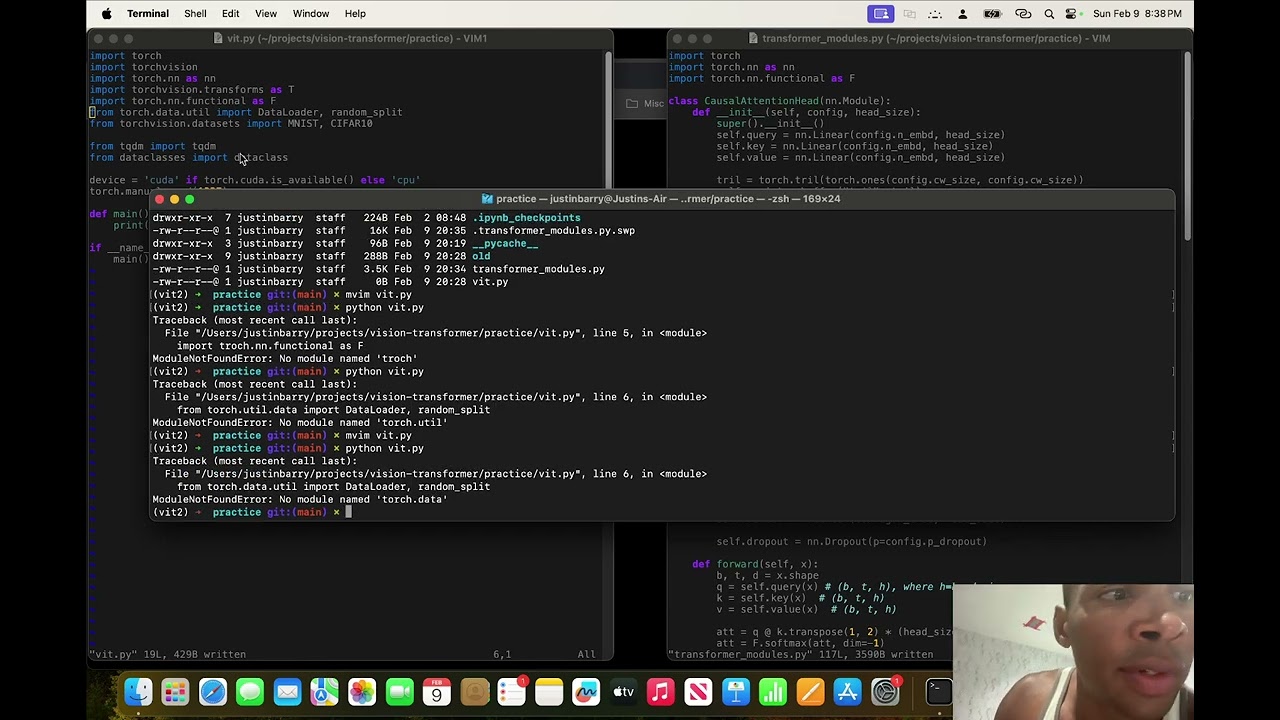Screen dimensions: 1280x720
Task: Open Launchpad in the dock
Action: (x=175, y=691)
